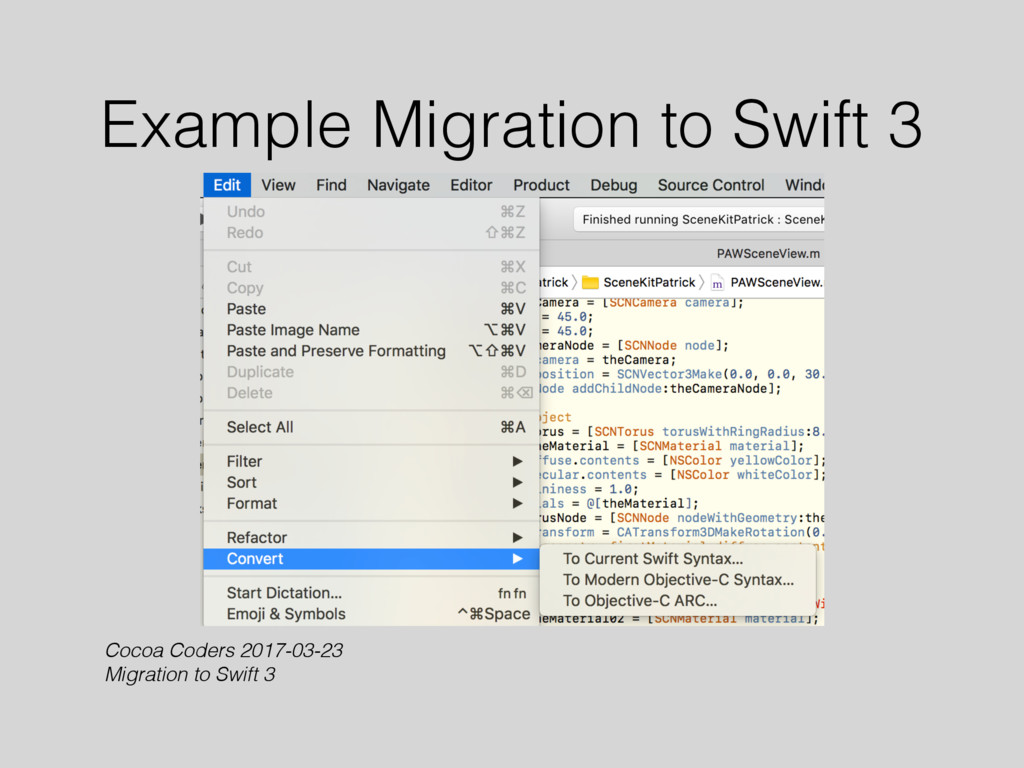Choose To Current Swift Syntax...
This screenshot has height=768, width=1024.
678,558
